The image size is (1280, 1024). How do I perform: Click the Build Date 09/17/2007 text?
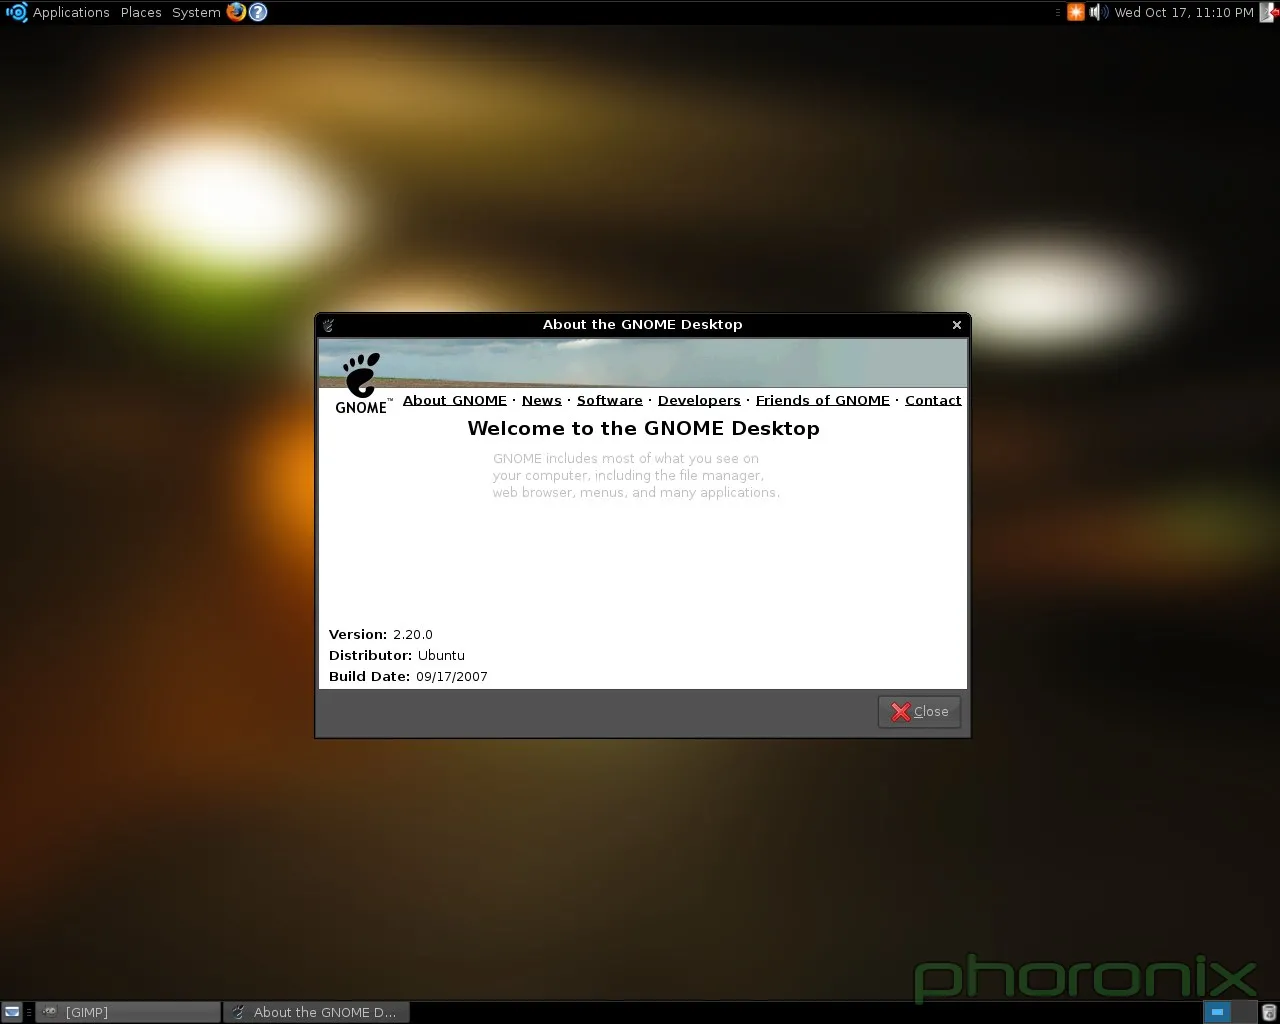click(x=408, y=677)
